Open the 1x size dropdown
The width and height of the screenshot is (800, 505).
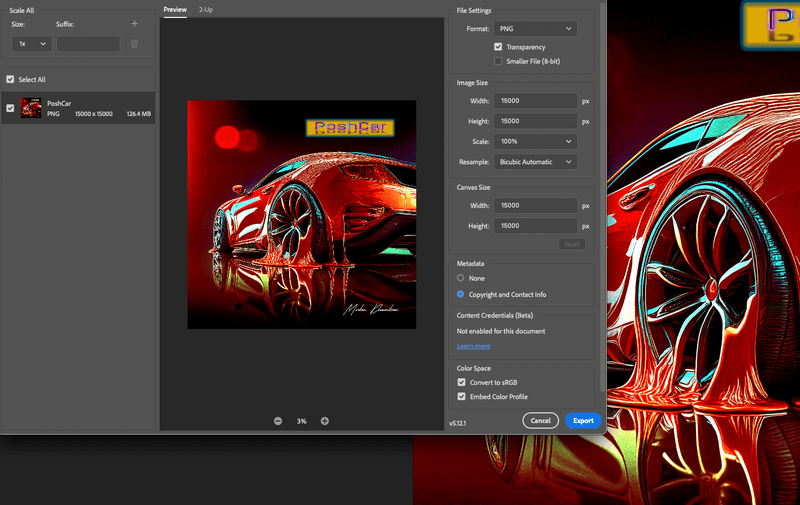(x=31, y=44)
